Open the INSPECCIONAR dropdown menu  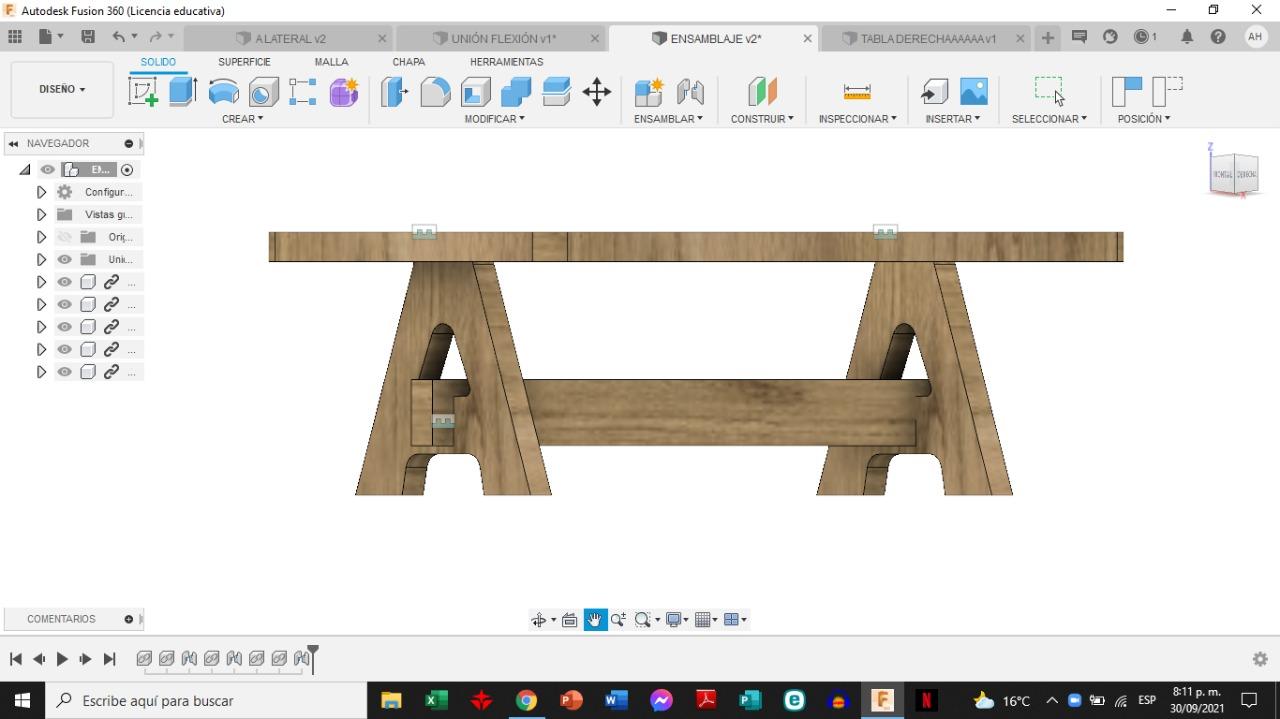(857, 119)
